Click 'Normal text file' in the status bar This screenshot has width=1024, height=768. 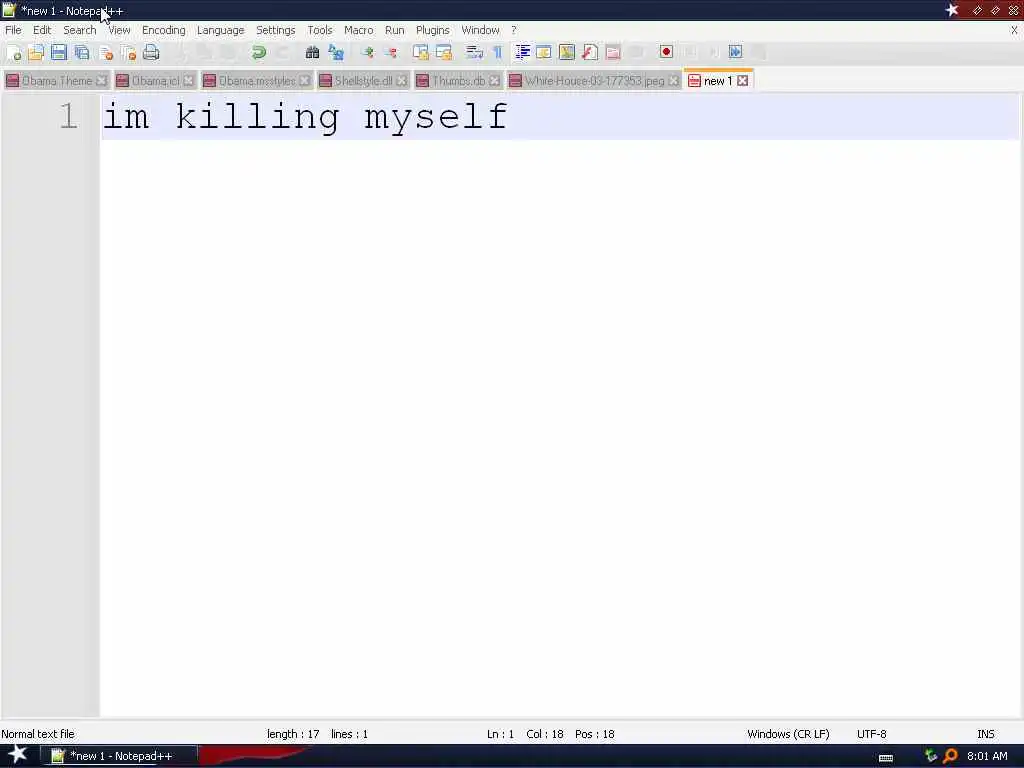click(x=38, y=734)
